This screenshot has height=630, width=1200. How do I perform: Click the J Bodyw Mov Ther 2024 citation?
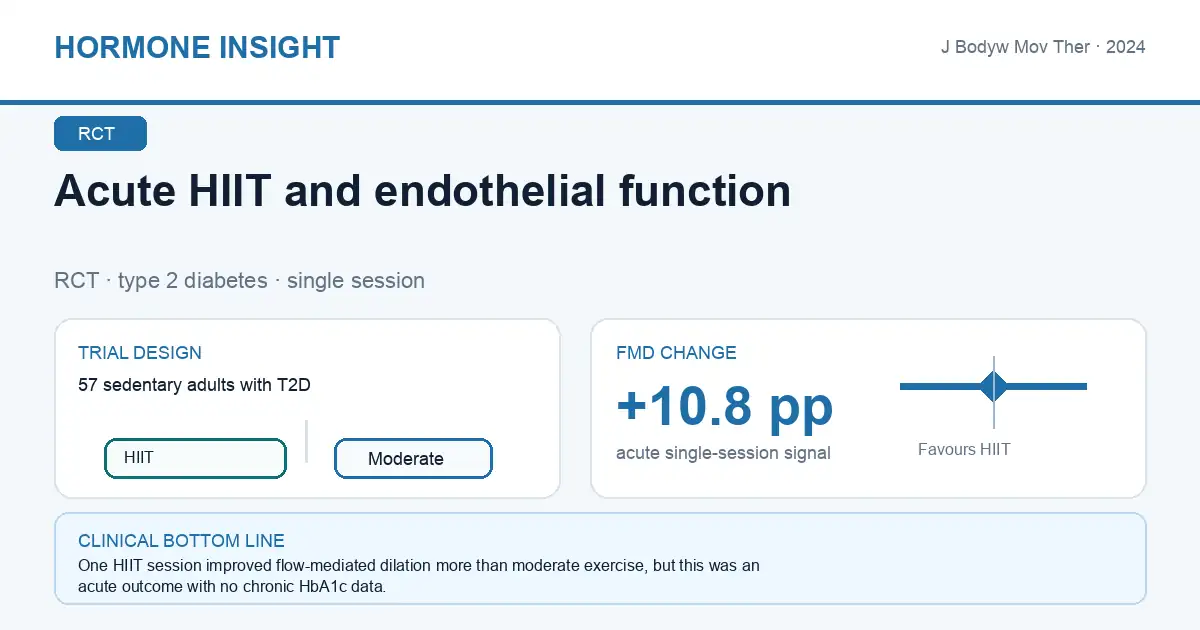point(1043,47)
